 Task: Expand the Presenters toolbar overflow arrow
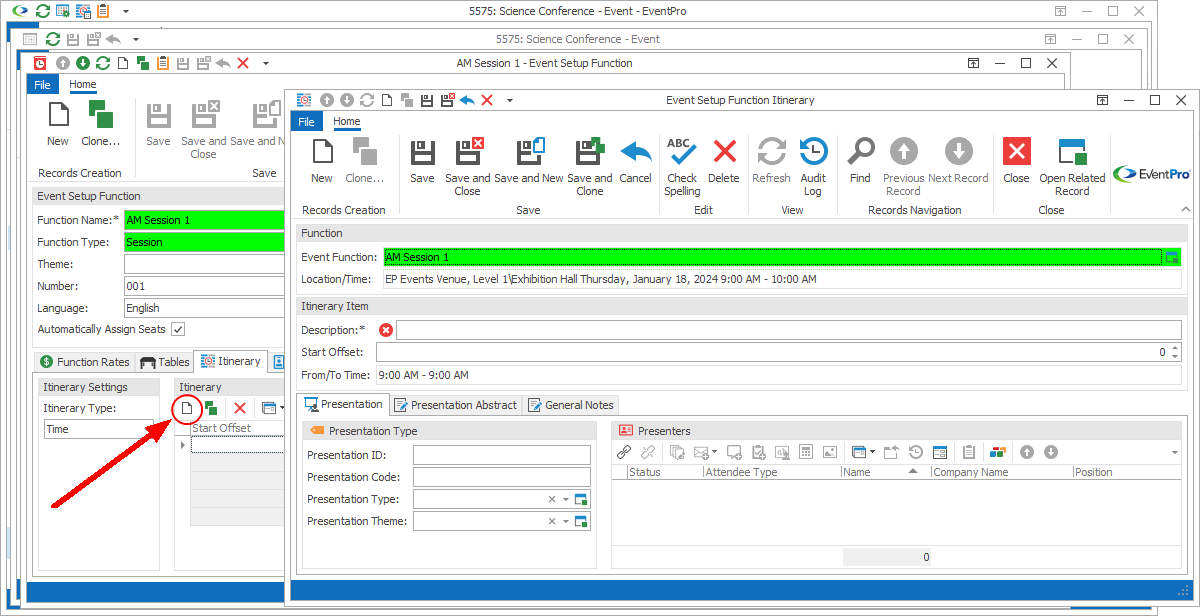point(1174,452)
